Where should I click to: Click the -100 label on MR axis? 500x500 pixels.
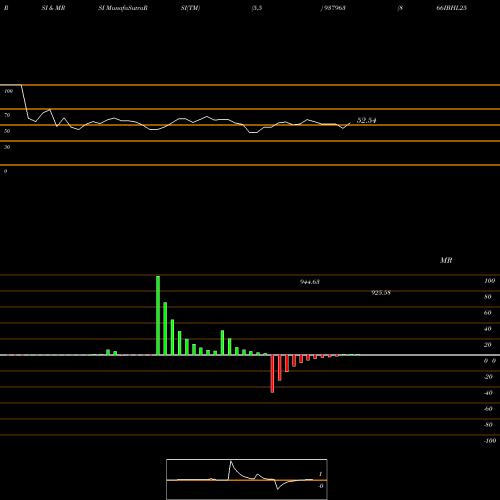click(490, 441)
